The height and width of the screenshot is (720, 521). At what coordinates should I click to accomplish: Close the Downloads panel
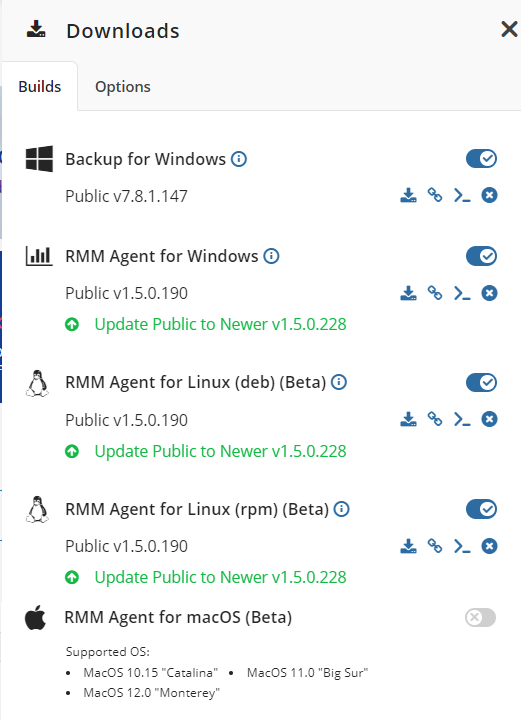pyautogui.click(x=509, y=29)
